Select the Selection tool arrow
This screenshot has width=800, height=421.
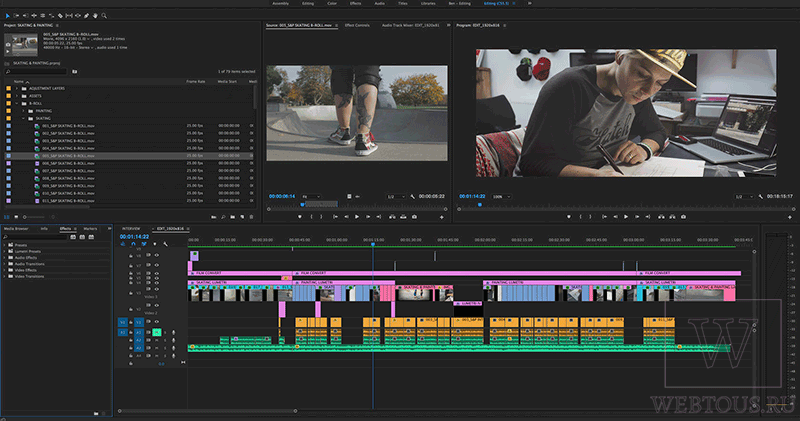point(8,16)
